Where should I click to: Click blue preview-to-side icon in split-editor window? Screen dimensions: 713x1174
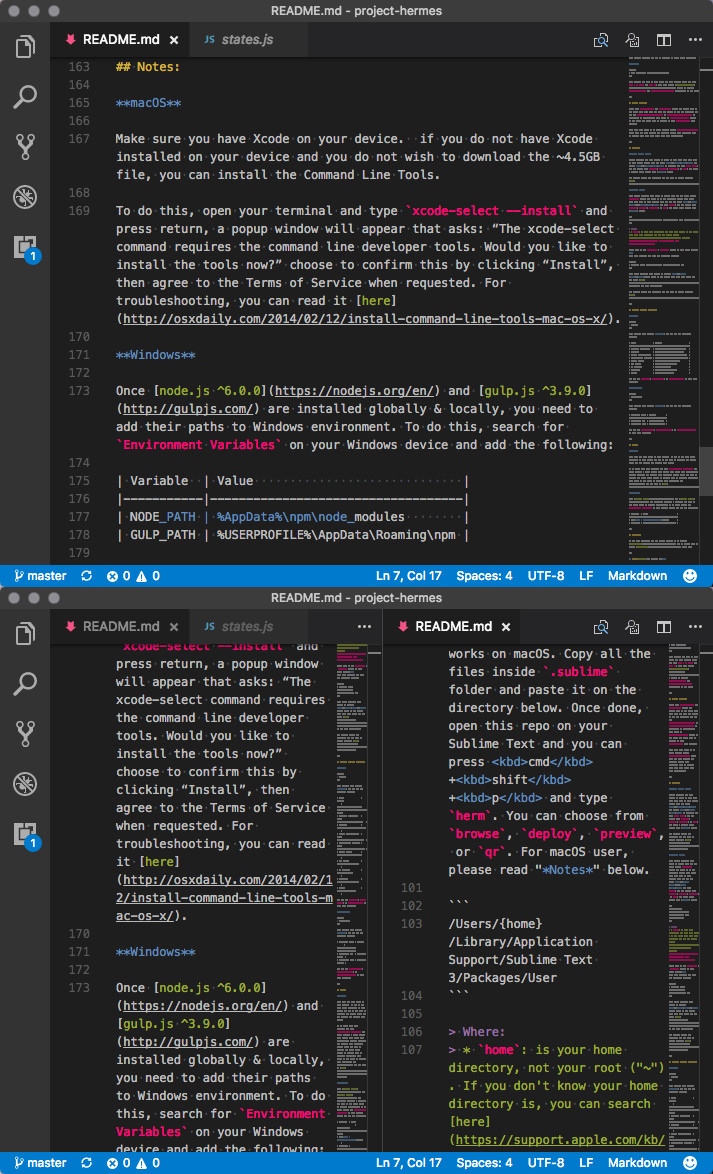point(601,627)
